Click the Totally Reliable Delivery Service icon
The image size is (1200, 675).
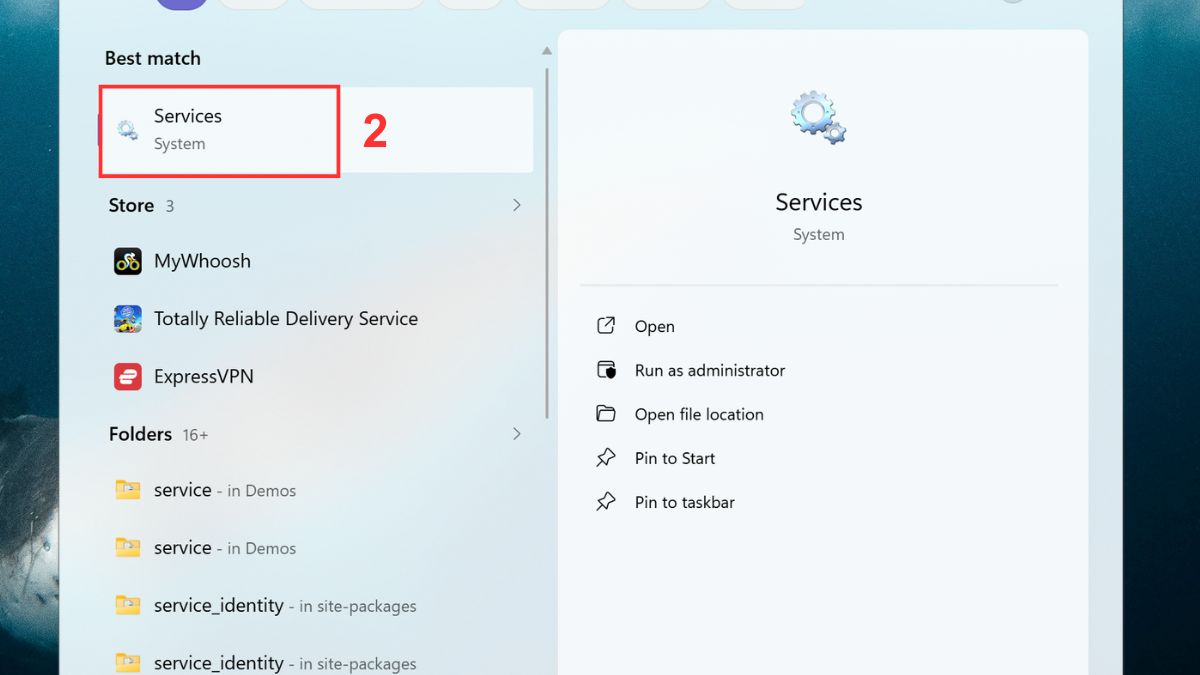click(128, 319)
